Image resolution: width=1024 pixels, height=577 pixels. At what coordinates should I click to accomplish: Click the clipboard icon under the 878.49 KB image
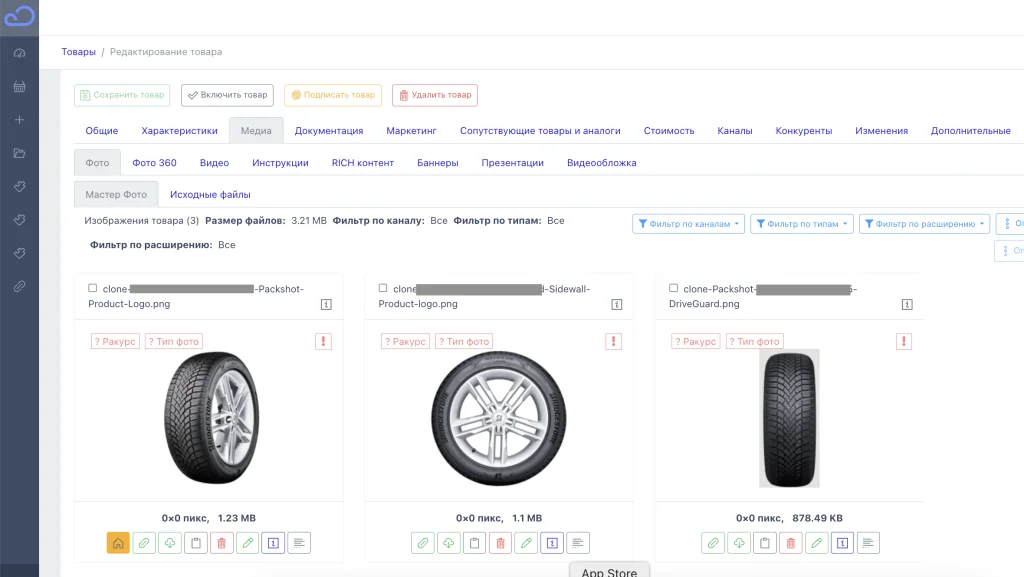(x=765, y=543)
